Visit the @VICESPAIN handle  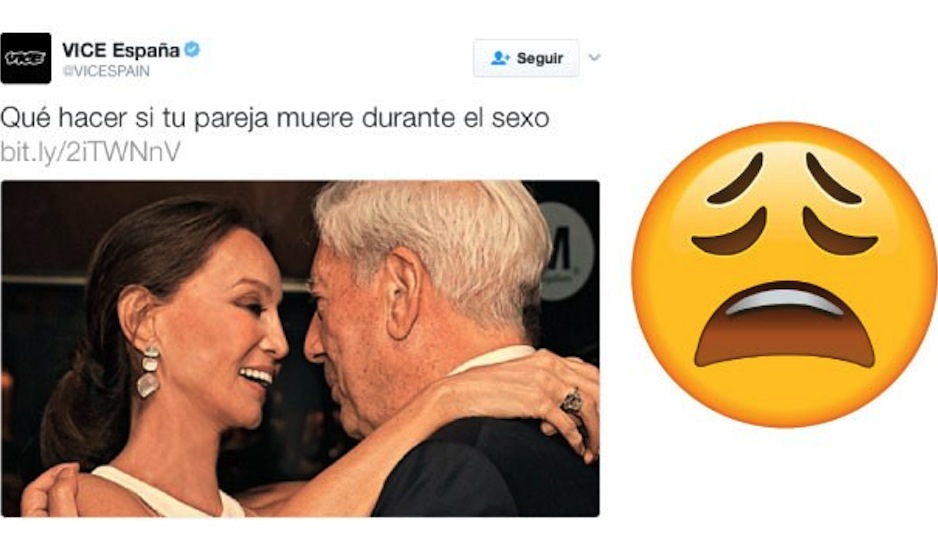(106, 71)
